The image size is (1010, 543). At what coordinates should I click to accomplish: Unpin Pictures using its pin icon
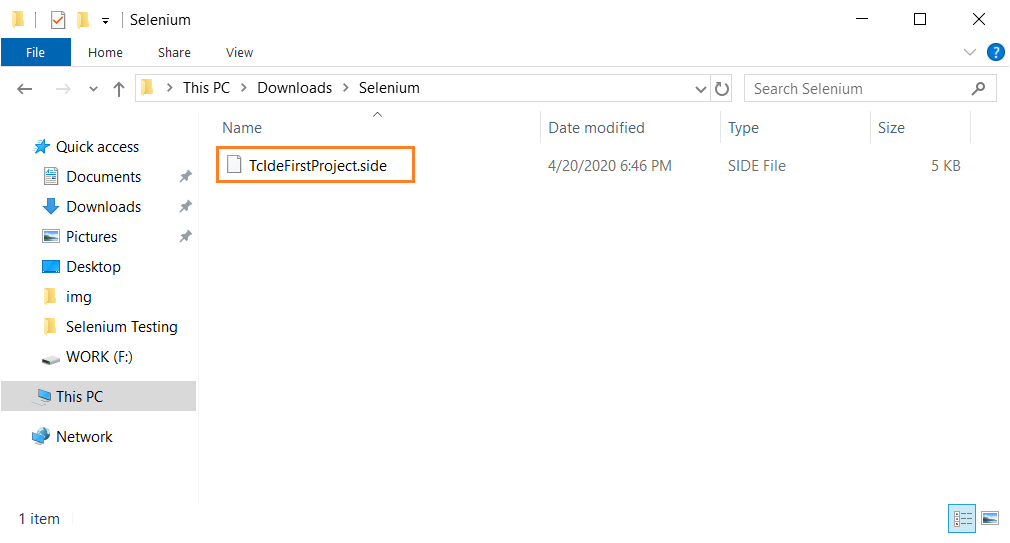click(x=186, y=236)
